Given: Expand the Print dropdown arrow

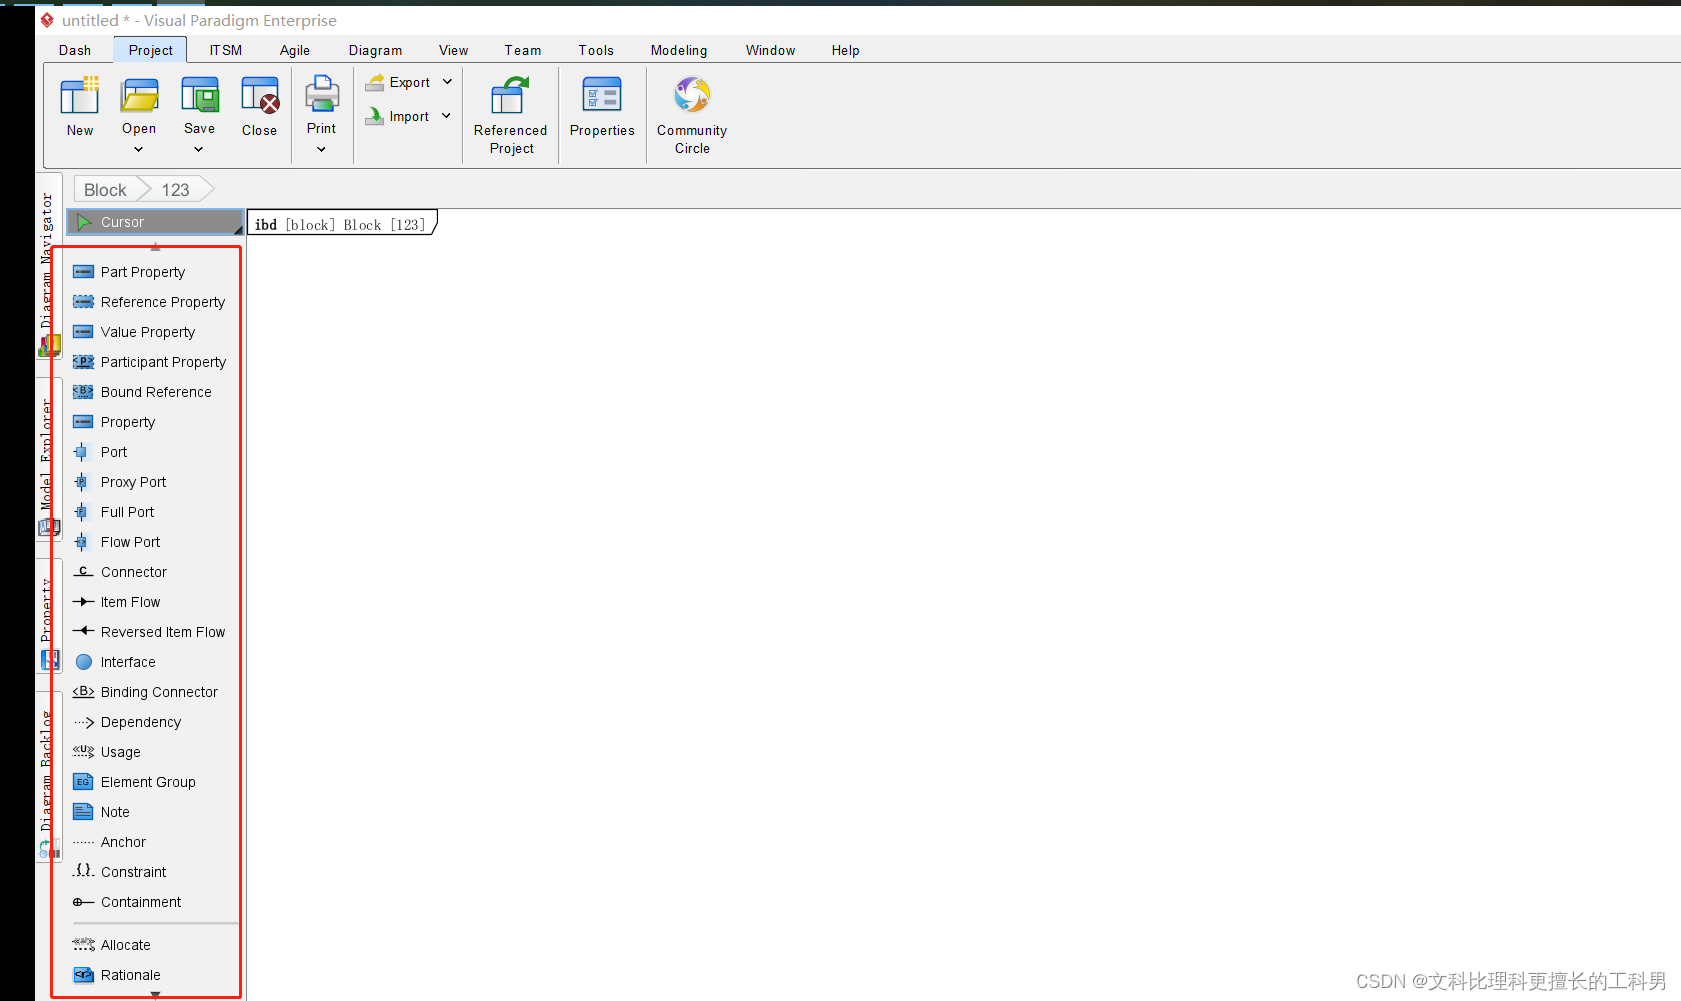Looking at the screenshot, I should (321, 148).
